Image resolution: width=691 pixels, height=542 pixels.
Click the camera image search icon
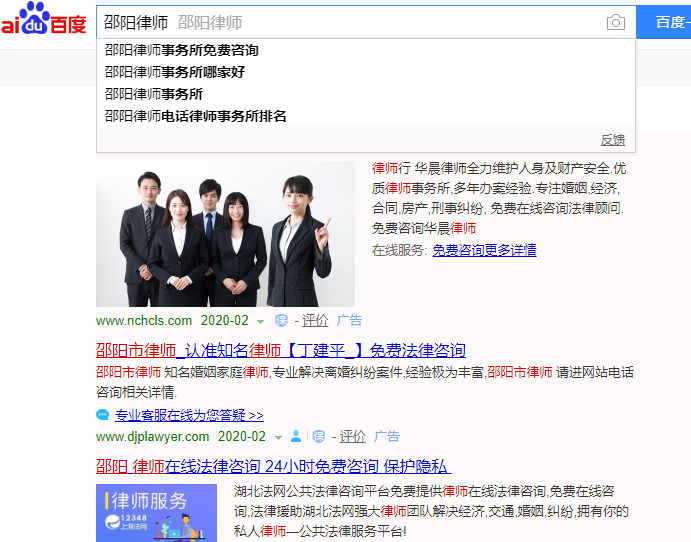[x=616, y=23]
